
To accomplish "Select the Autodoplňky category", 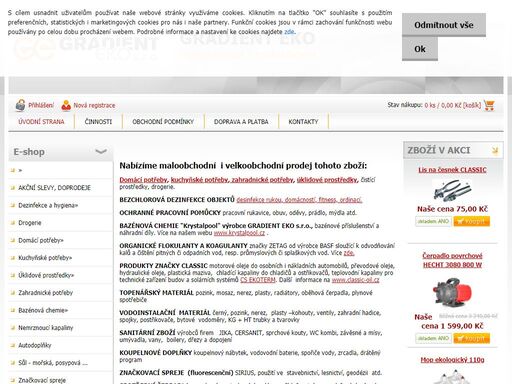I will click(35, 345).
